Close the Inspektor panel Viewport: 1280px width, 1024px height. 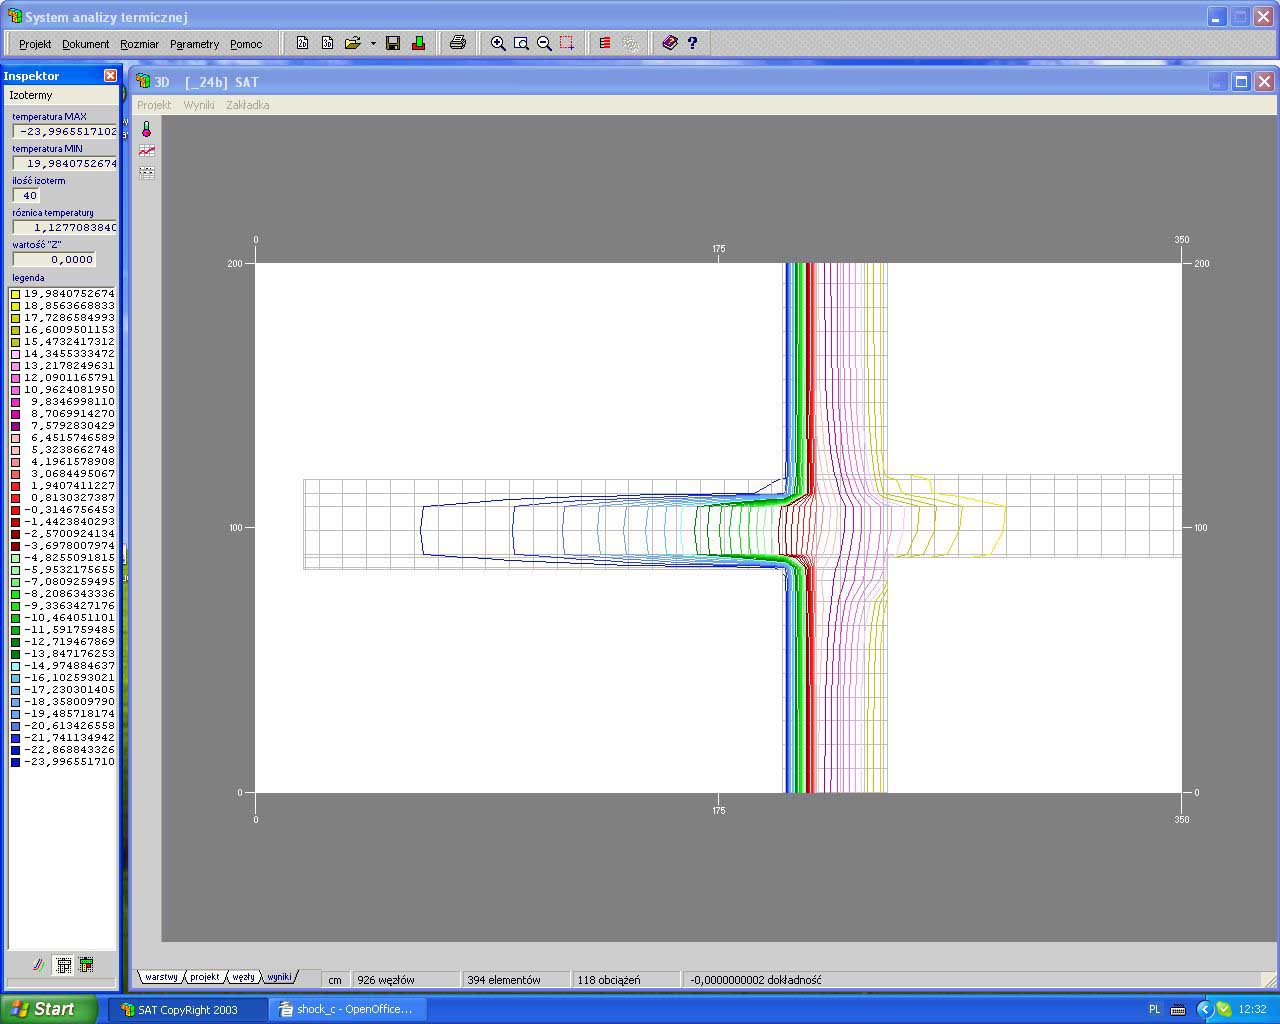coord(110,75)
